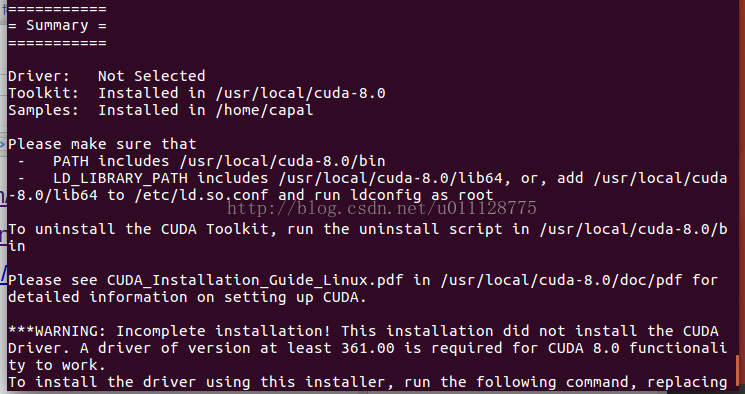Click the 'Not Selected' driver status text

click(x=152, y=76)
